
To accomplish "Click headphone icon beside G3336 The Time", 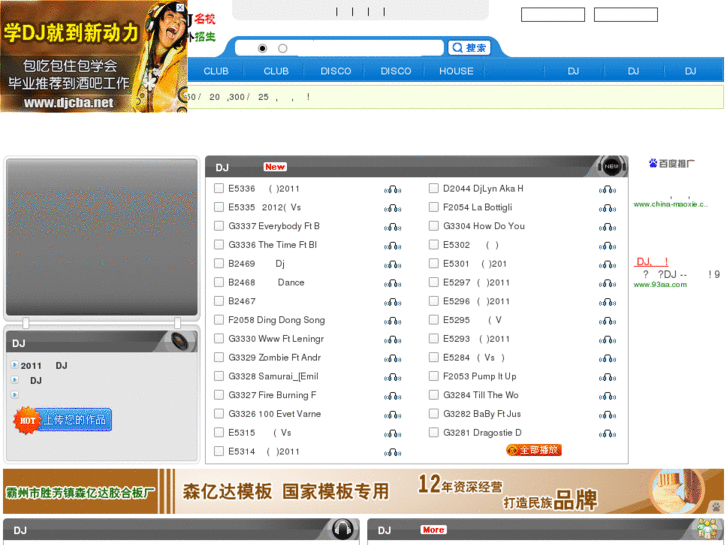I will click(x=392, y=246).
